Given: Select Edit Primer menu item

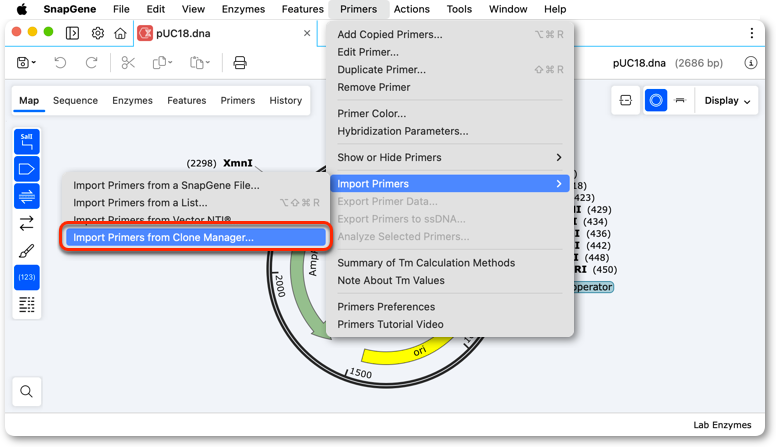Looking at the screenshot, I should (x=449, y=52).
